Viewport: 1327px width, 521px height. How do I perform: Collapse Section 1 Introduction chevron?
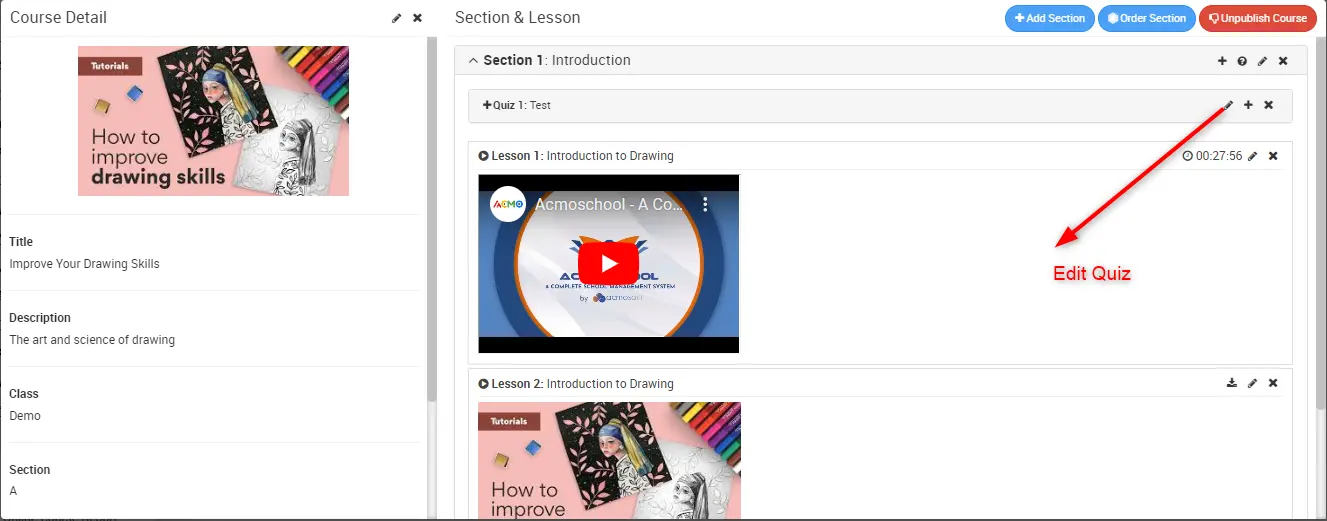[474, 61]
